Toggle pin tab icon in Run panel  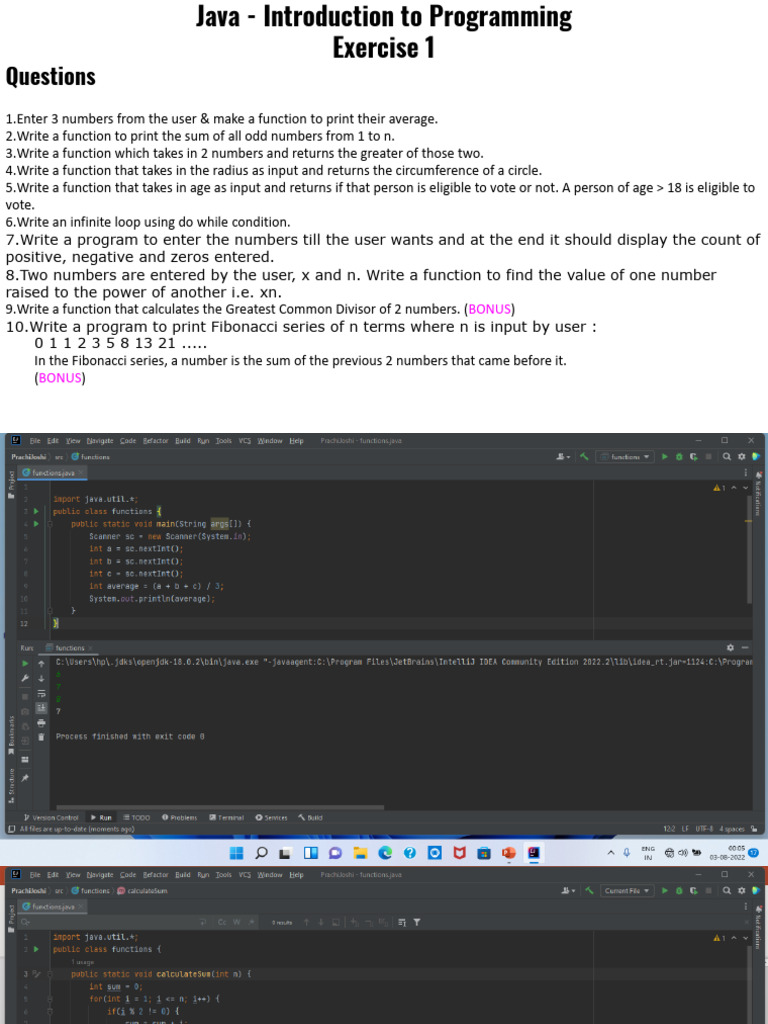pos(25,778)
